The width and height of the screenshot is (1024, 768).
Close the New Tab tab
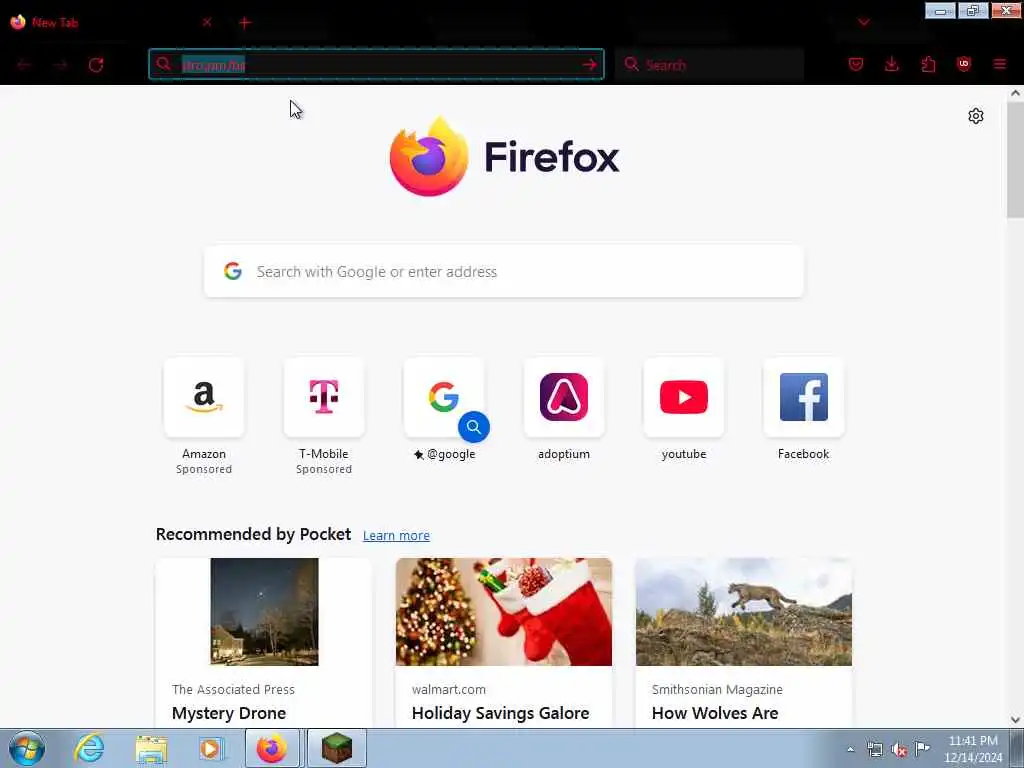point(207,22)
